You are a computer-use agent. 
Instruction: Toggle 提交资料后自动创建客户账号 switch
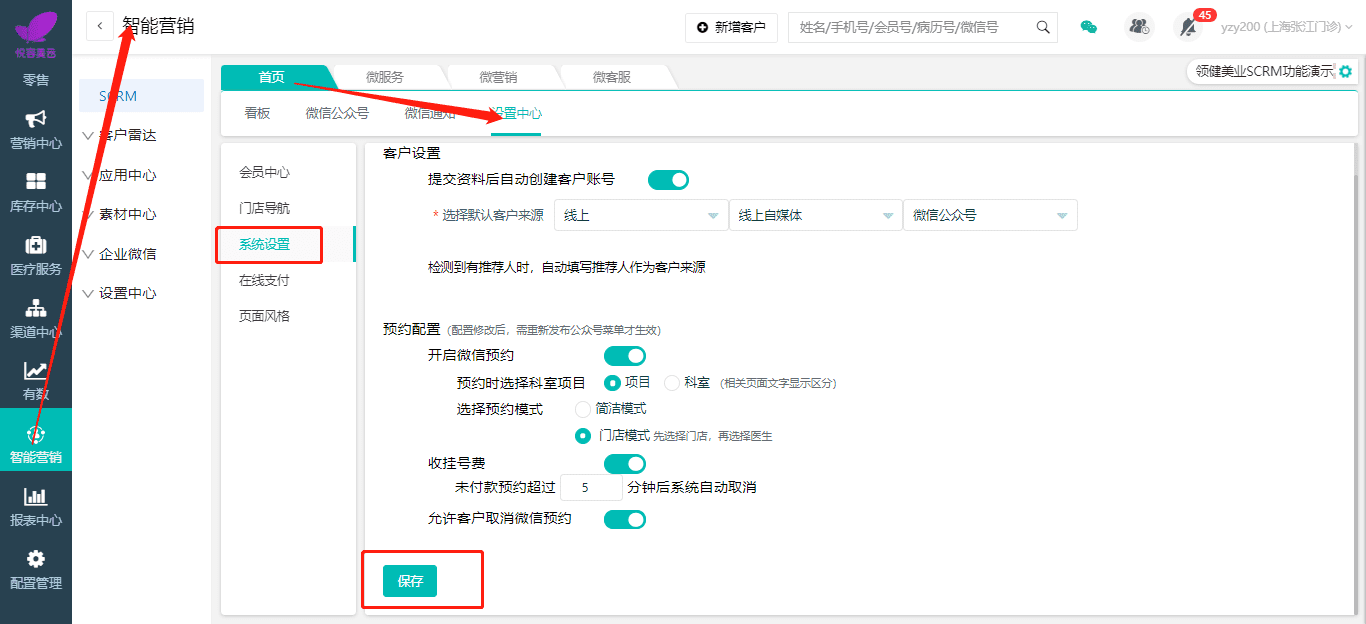tap(668, 180)
